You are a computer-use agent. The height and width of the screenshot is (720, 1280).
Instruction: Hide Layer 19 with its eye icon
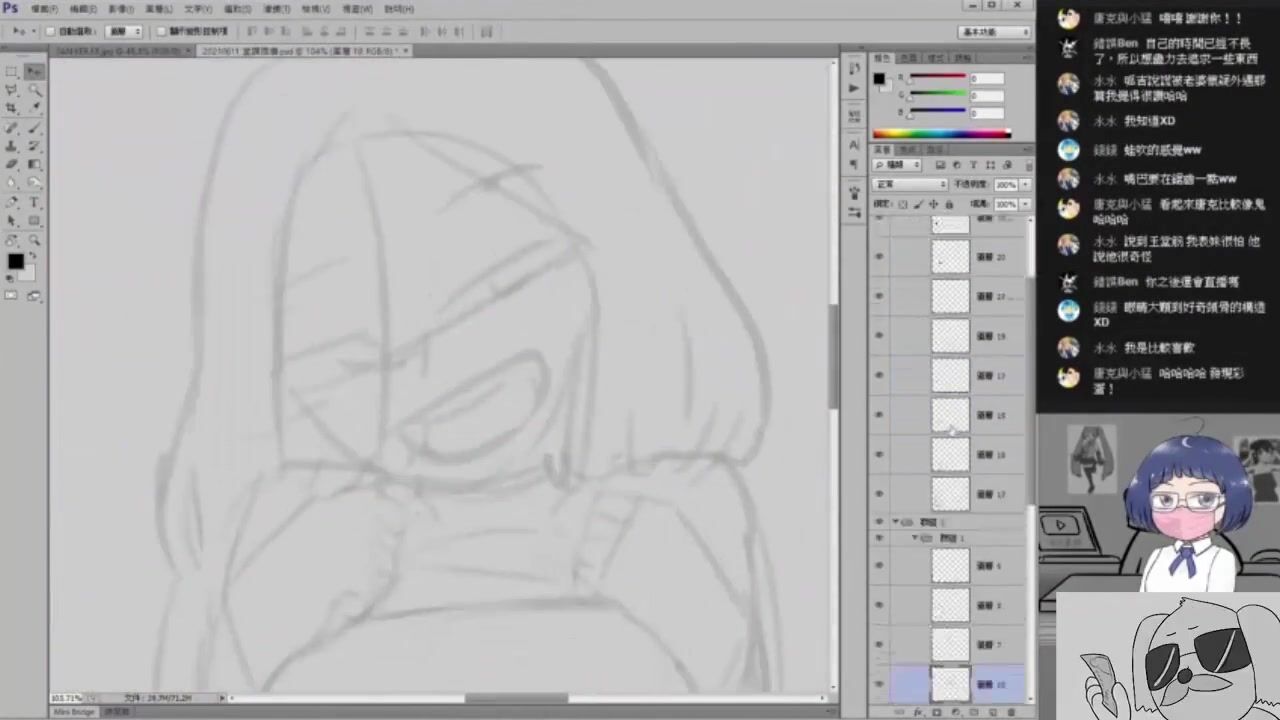pos(879,336)
